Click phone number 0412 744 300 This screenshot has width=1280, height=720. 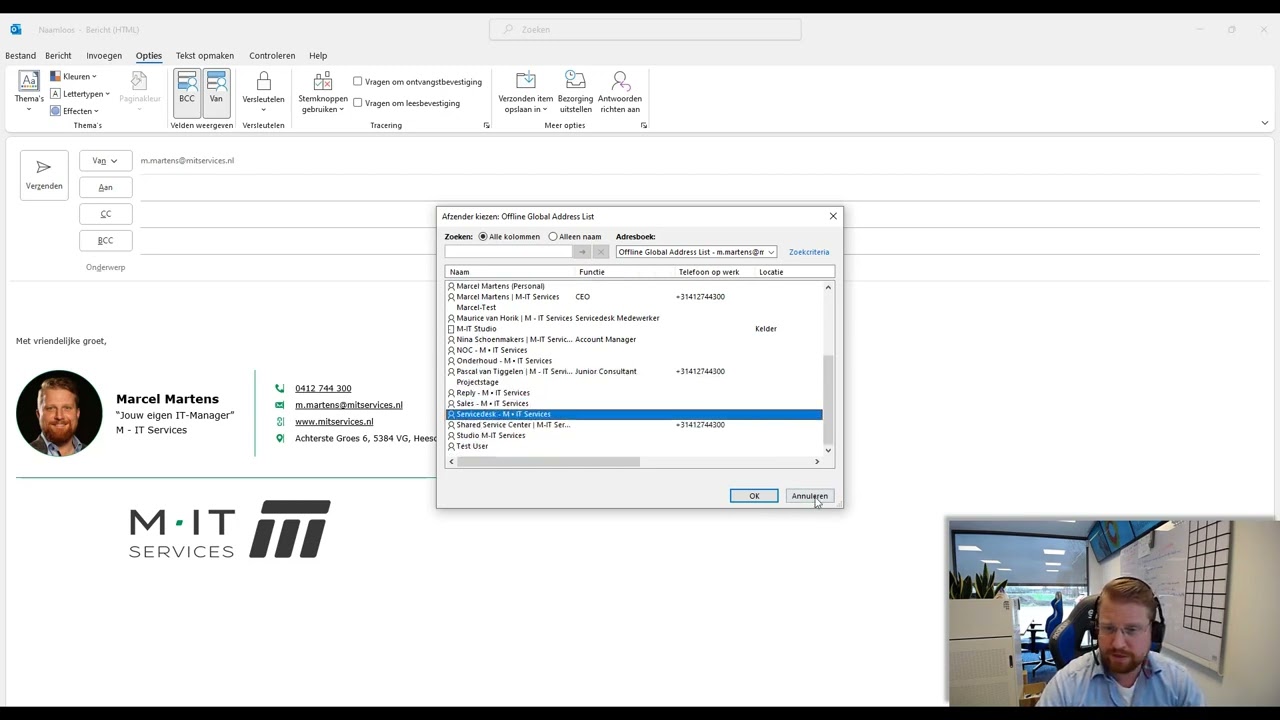323,388
